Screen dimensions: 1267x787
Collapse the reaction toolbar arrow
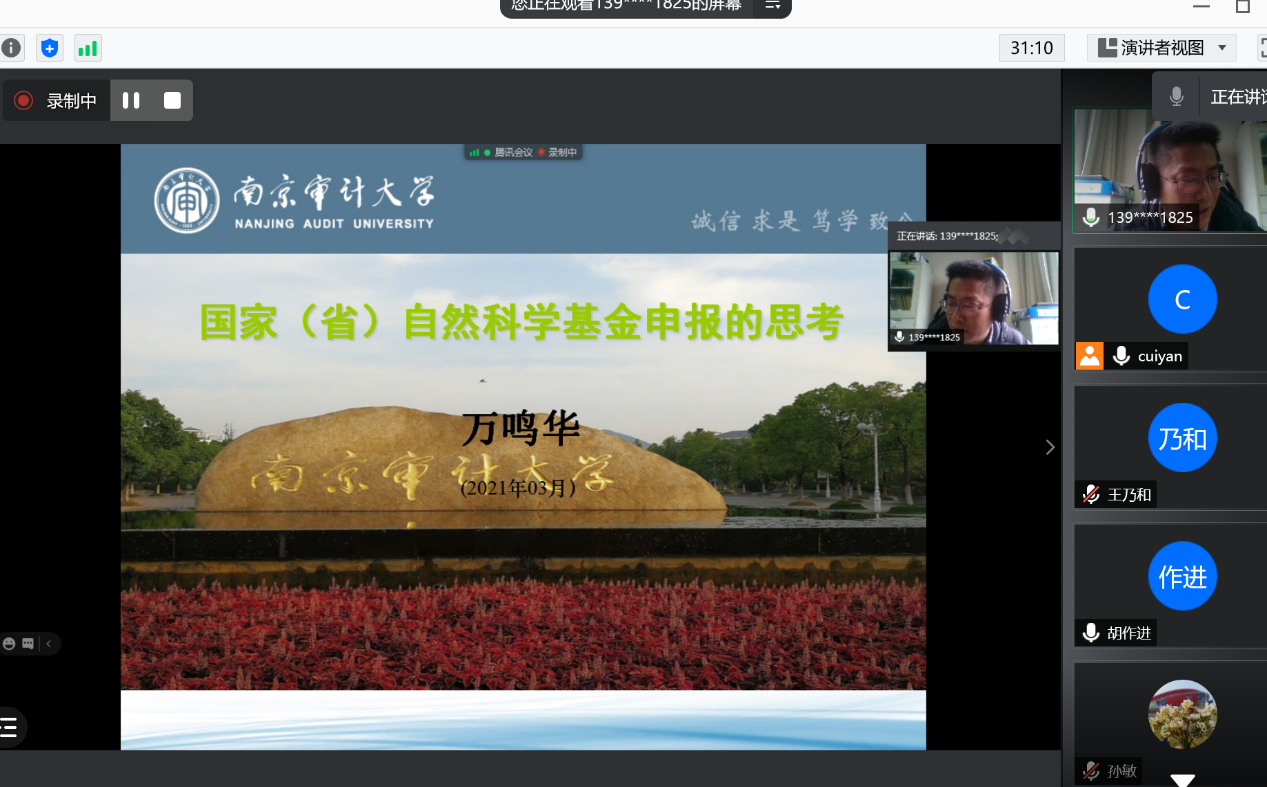click(x=48, y=643)
